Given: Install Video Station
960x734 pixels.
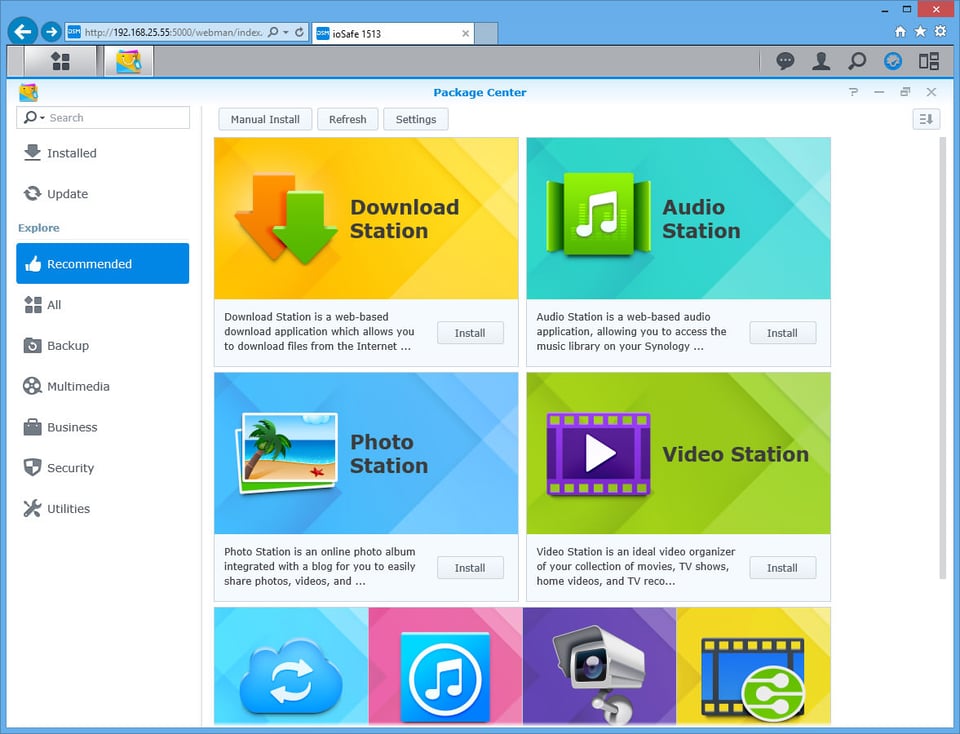Looking at the screenshot, I should (782, 568).
